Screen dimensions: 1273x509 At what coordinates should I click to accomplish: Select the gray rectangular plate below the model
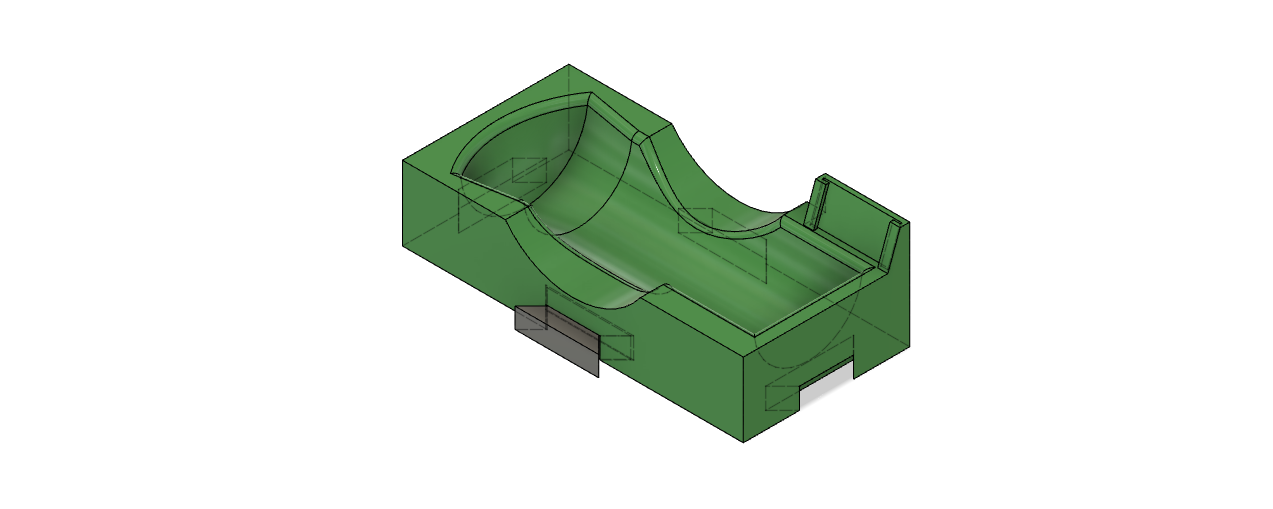(557, 341)
